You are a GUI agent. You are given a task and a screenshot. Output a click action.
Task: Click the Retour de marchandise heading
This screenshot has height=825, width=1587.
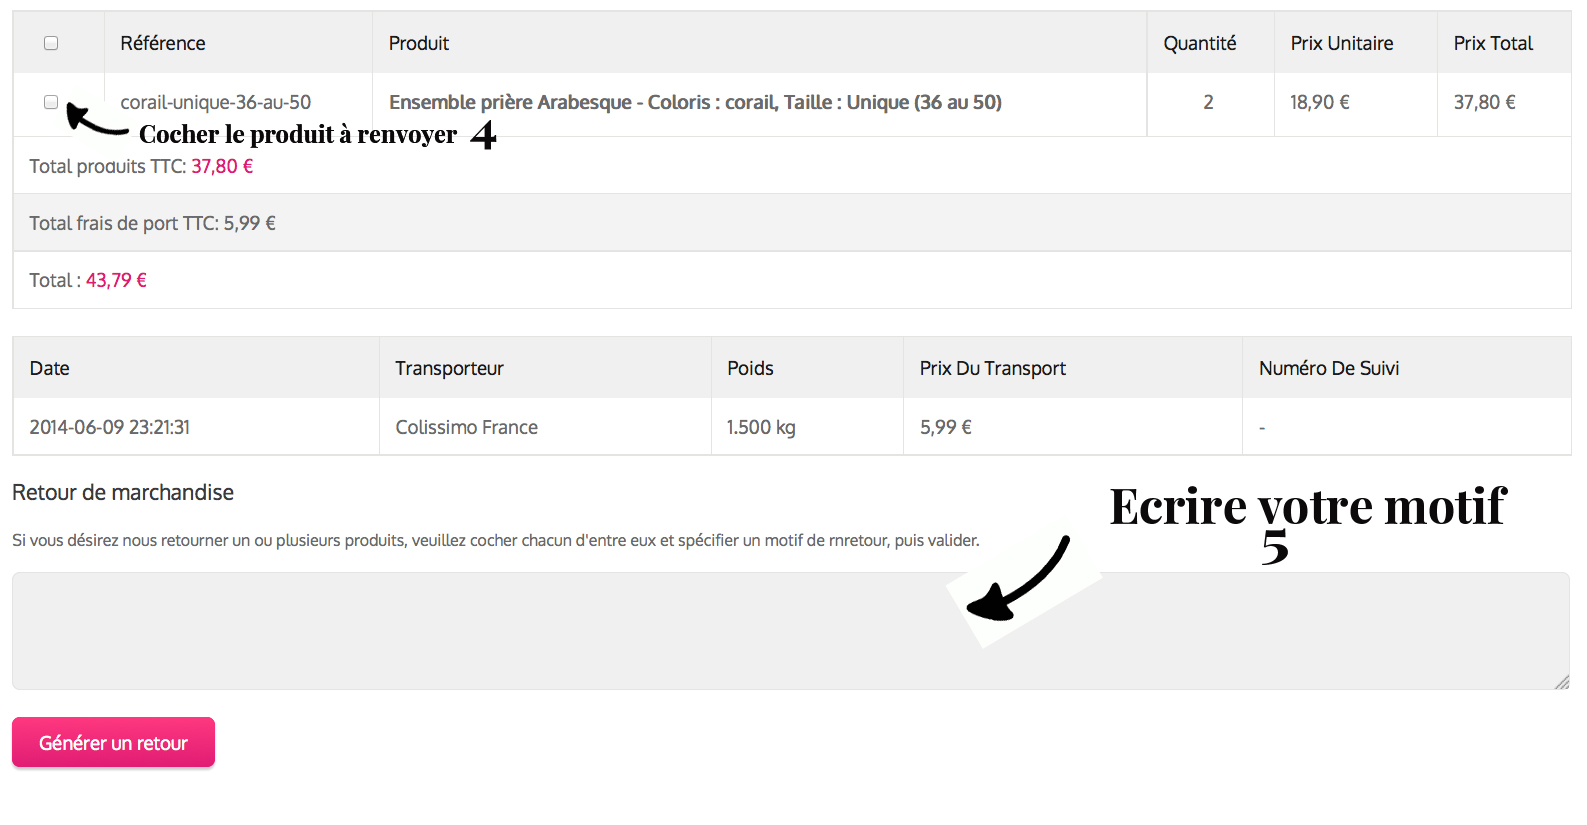pos(123,492)
